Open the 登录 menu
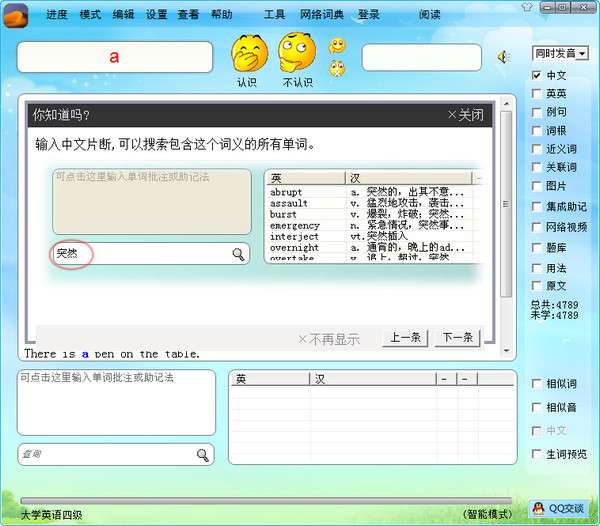 pyautogui.click(x=368, y=15)
